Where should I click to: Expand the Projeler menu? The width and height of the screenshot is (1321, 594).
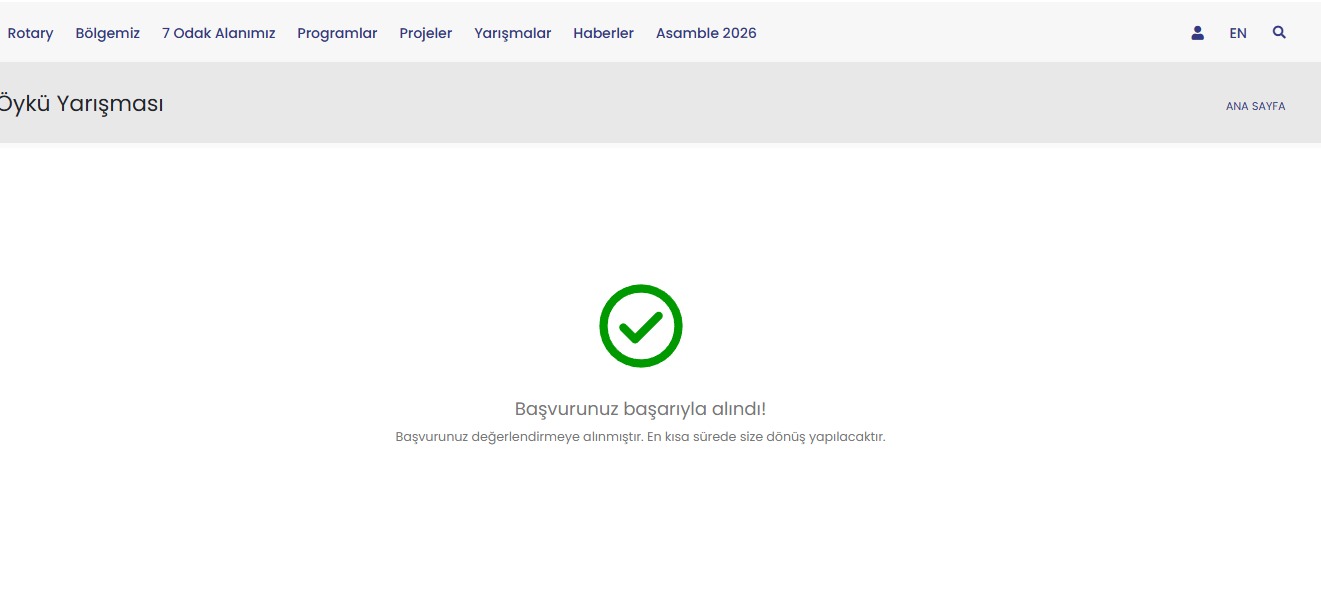pos(425,33)
